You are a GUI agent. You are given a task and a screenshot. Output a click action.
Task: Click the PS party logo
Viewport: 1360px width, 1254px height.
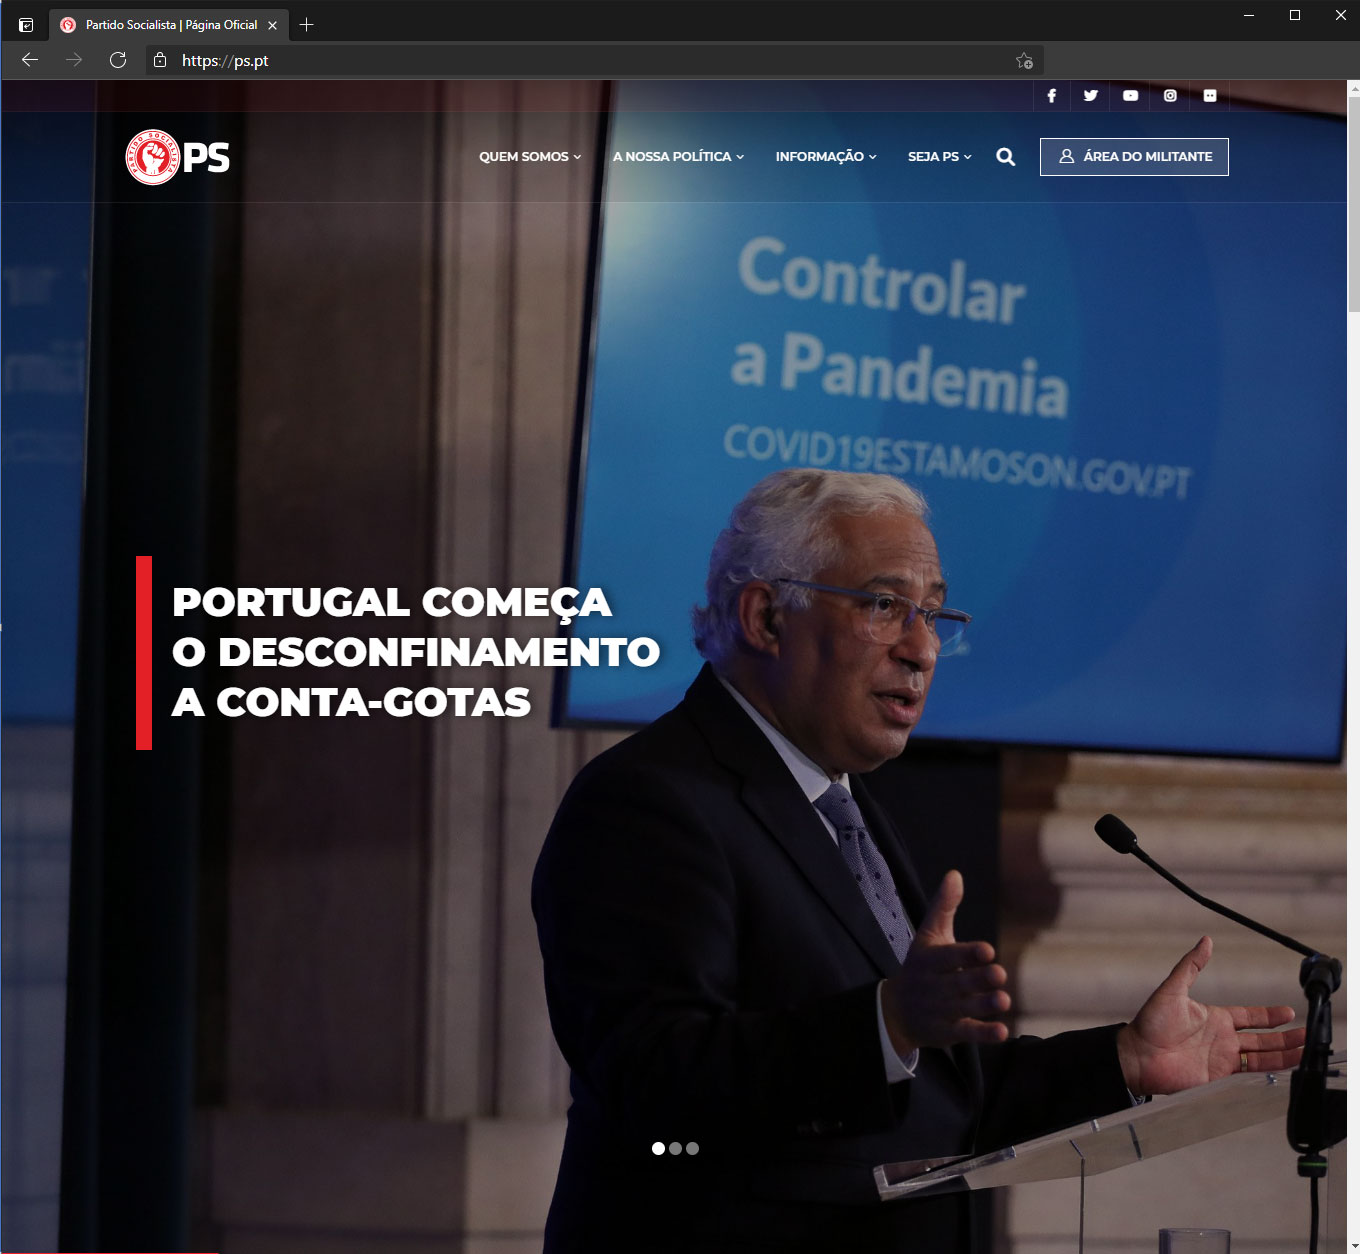pos(178,157)
